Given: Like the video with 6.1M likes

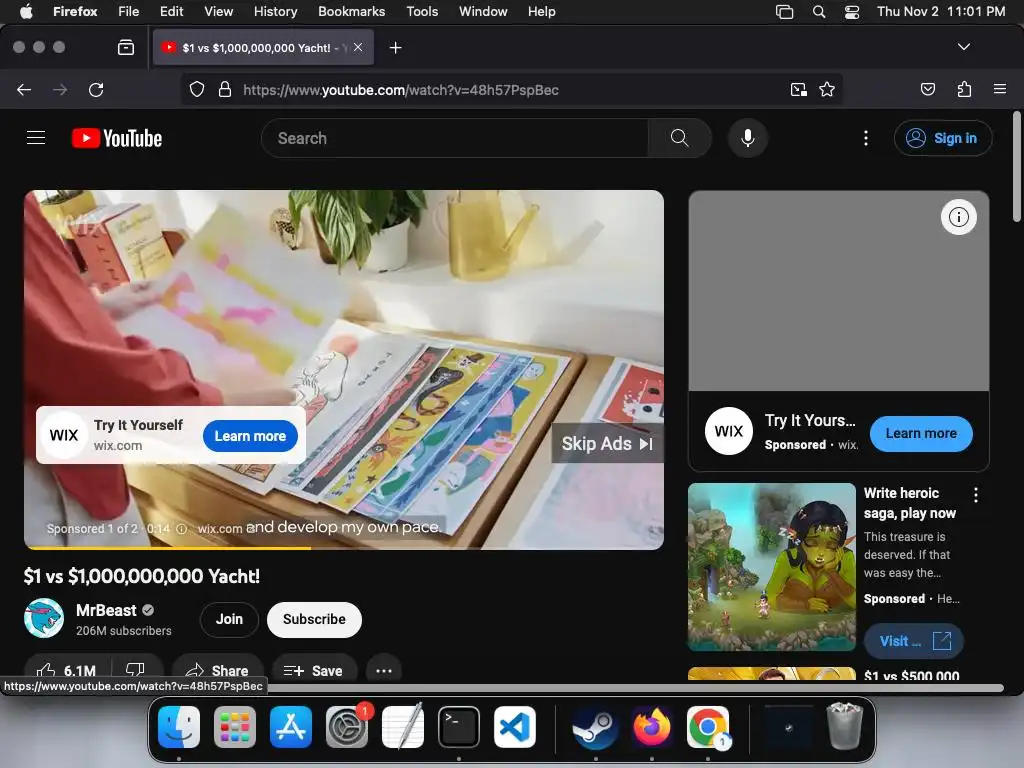Looking at the screenshot, I should pyautogui.click(x=67, y=671).
